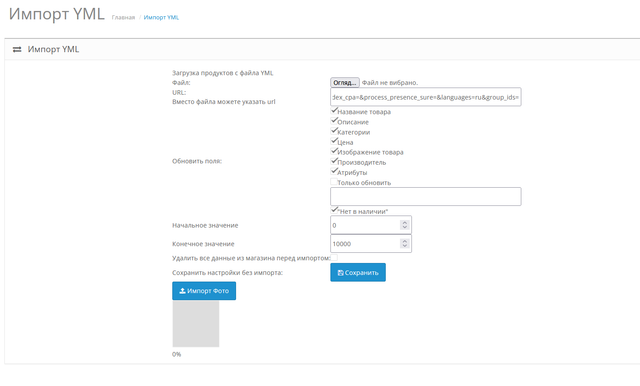640x386 pixels.
Task: Uncheck the Описание checkbox
Action: pos(334,120)
